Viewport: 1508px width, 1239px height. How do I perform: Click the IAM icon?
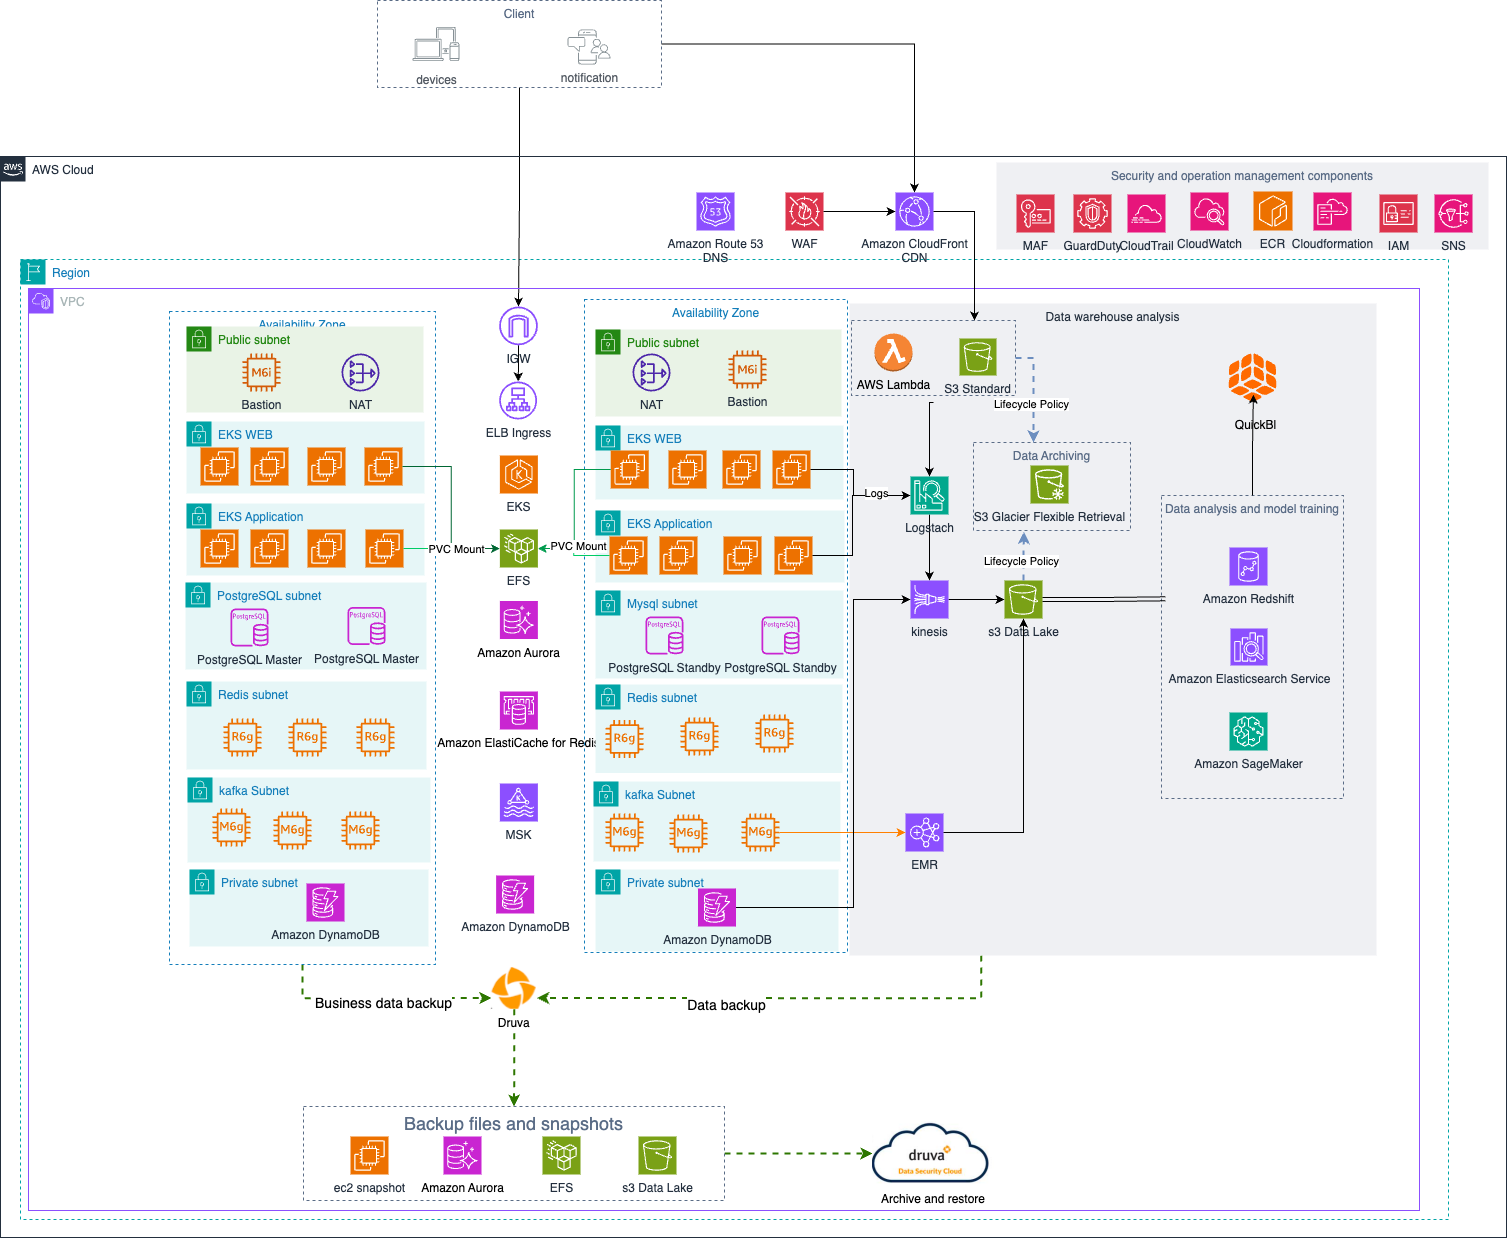(1398, 213)
